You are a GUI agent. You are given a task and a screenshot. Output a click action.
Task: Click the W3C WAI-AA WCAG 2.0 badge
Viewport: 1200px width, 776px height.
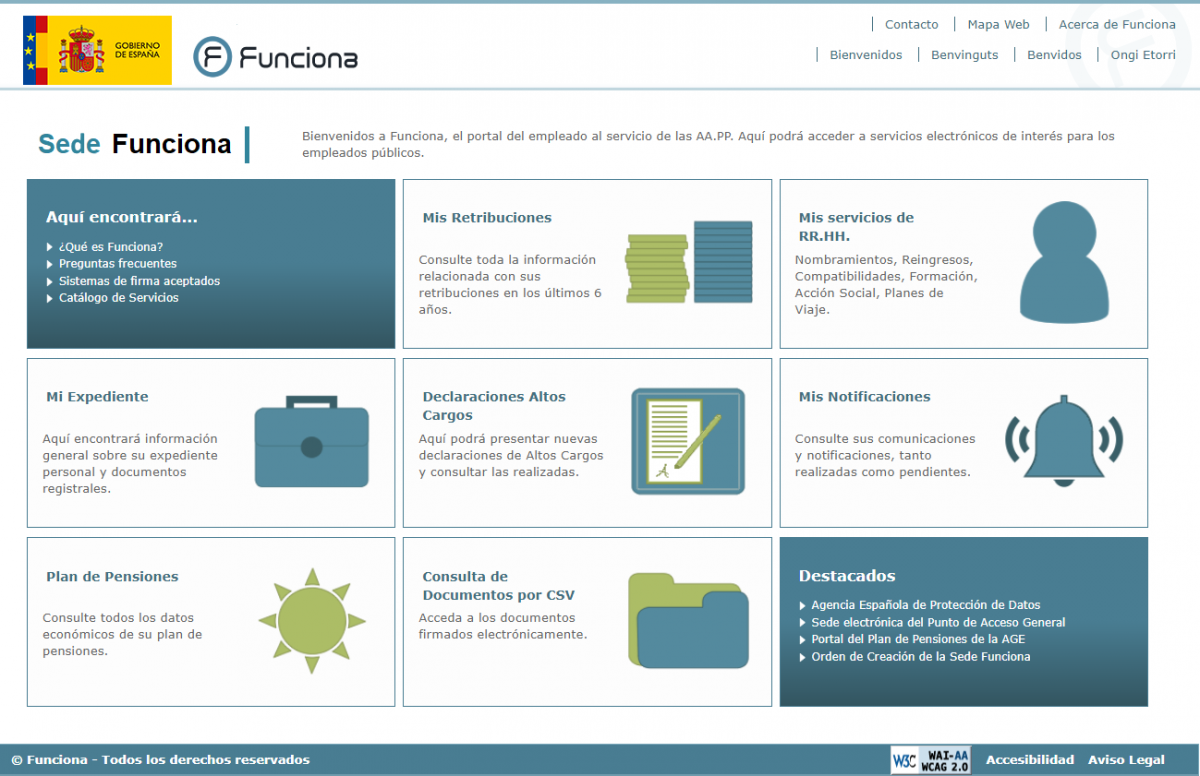tap(931, 760)
